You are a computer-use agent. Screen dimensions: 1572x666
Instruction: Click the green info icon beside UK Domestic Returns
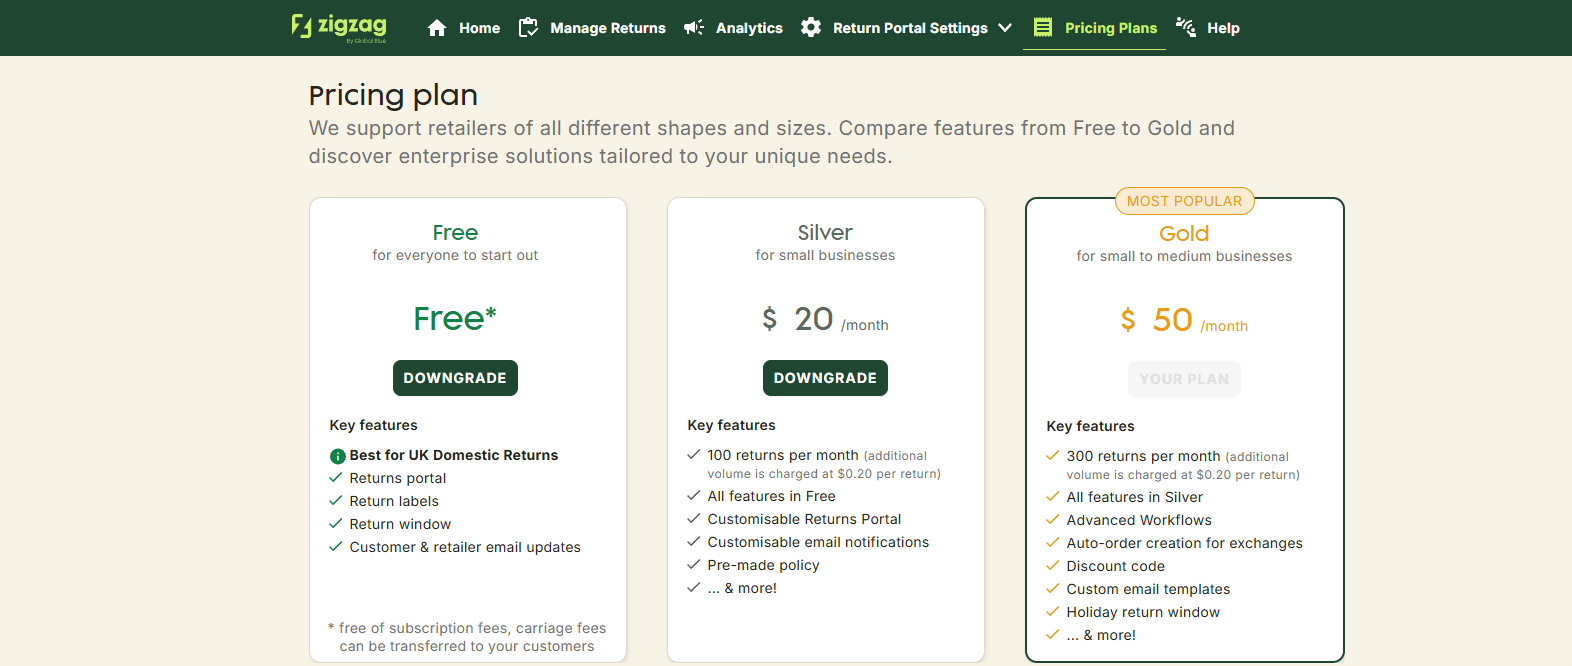pos(337,456)
